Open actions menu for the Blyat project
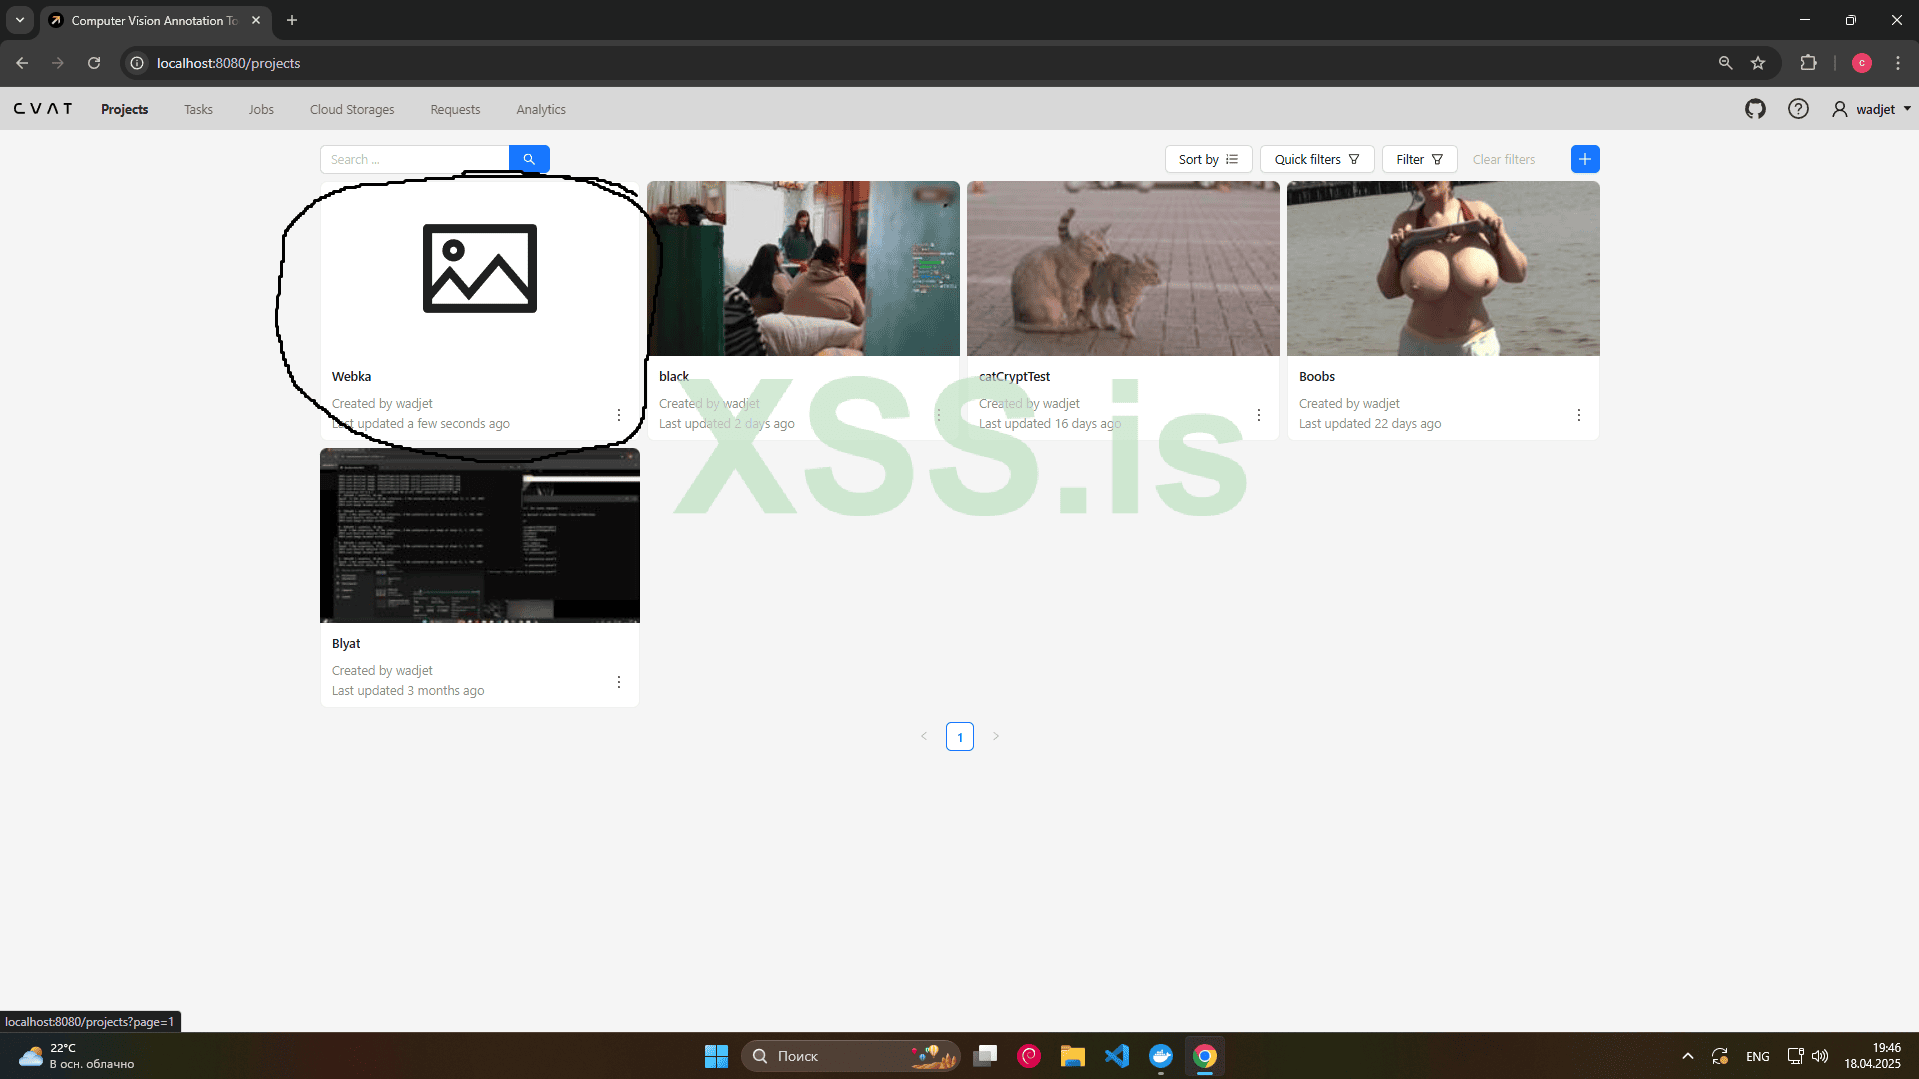Screen dimensions: 1919x1079 point(619,682)
